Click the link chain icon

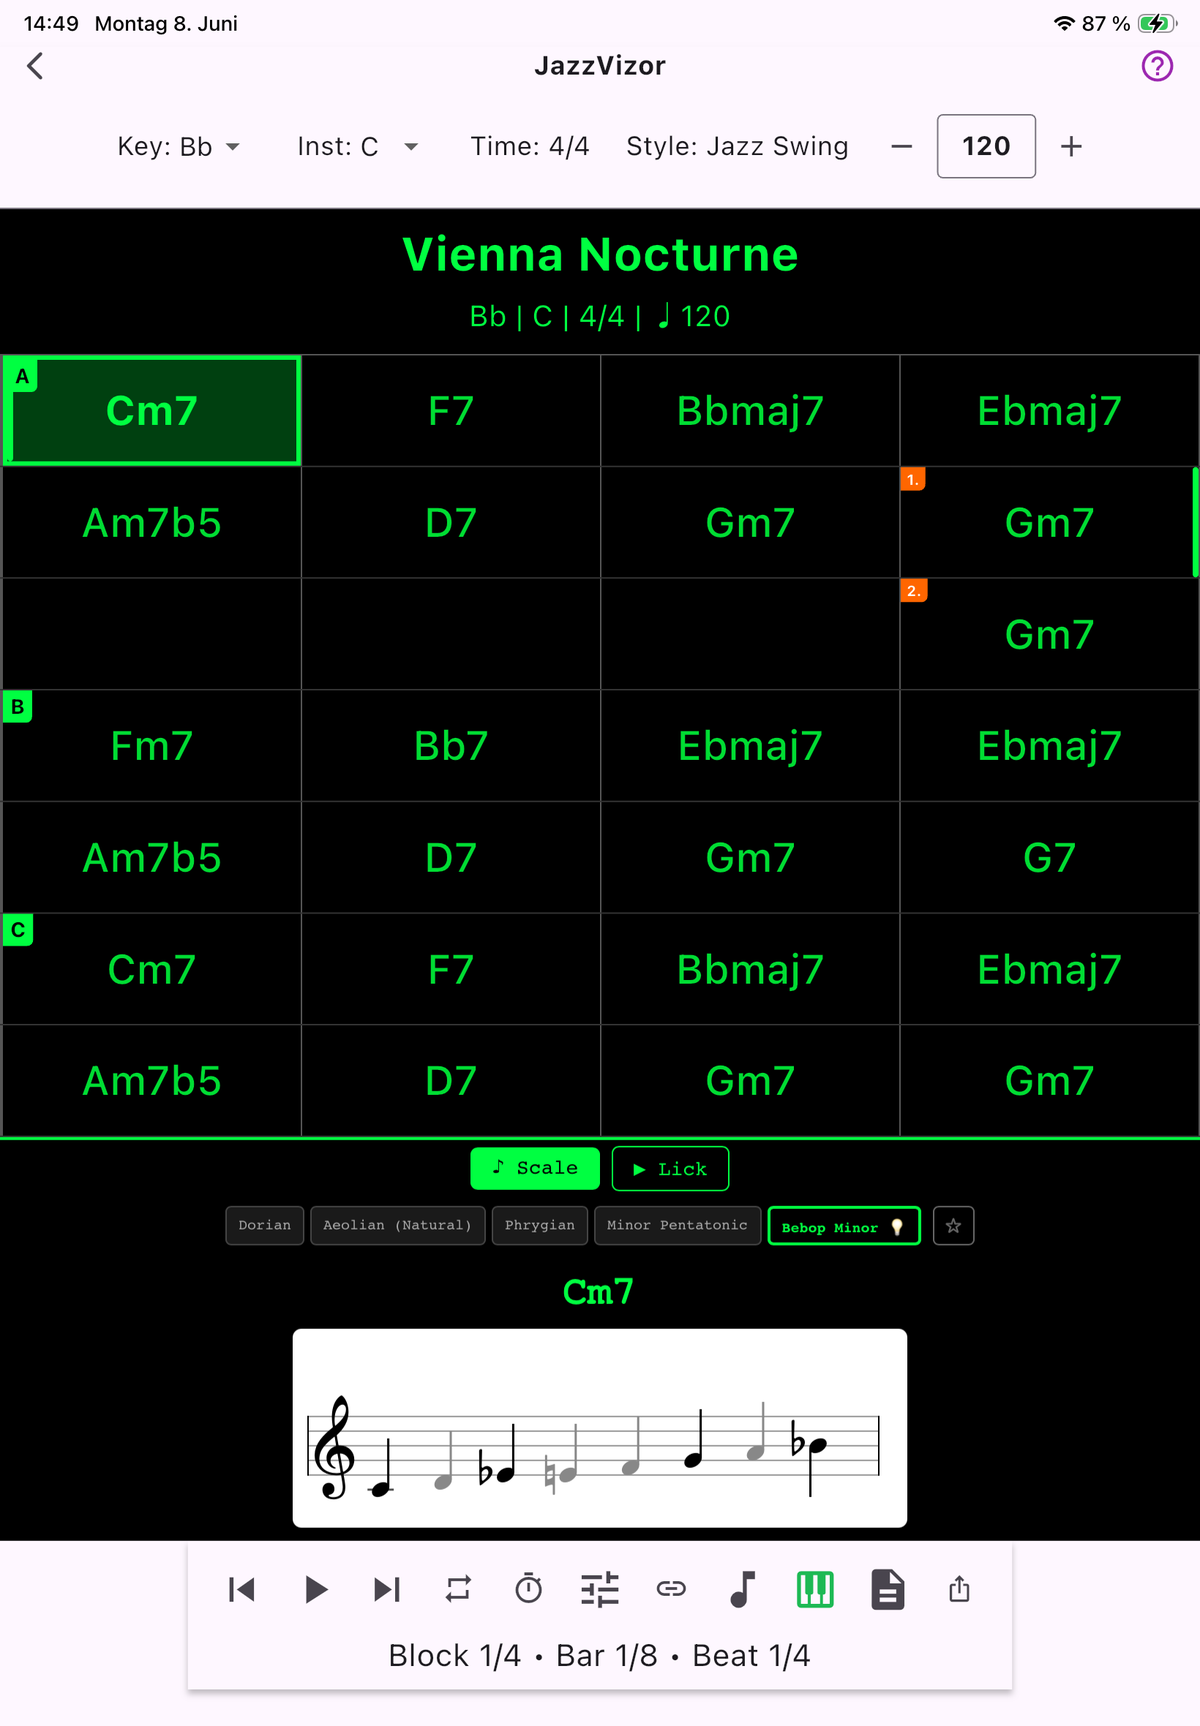(x=671, y=1589)
